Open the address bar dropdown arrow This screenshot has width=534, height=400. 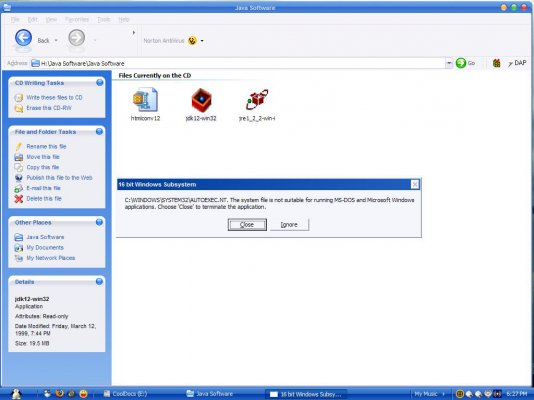coord(449,63)
